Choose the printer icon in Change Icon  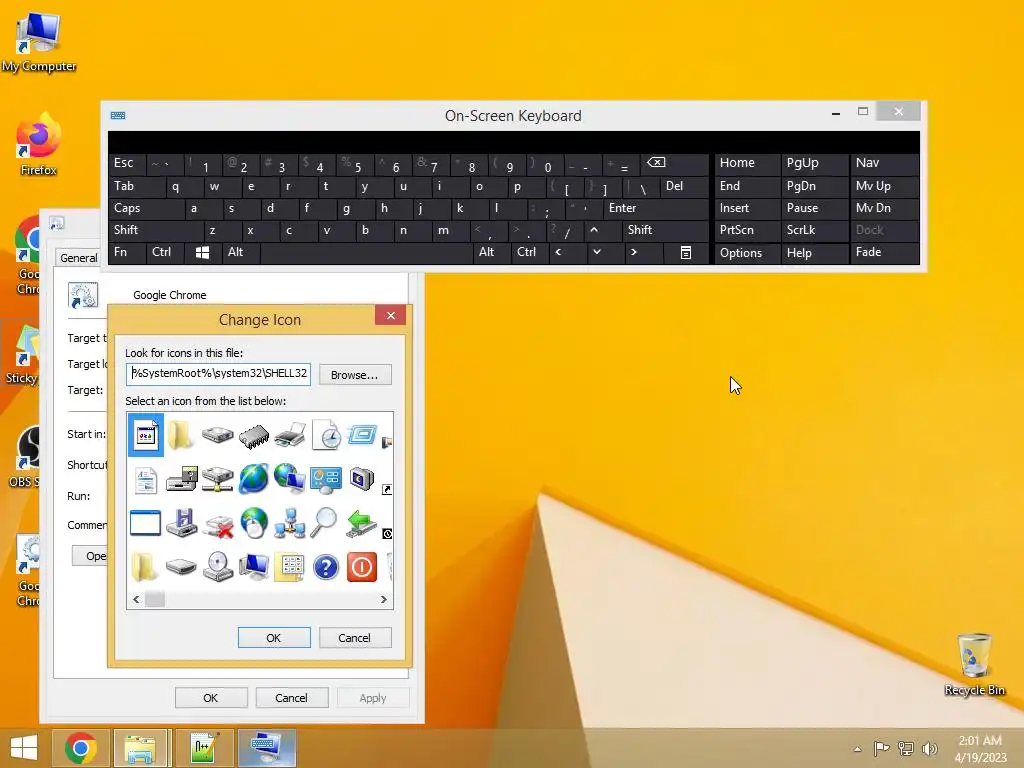click(290, 435)
